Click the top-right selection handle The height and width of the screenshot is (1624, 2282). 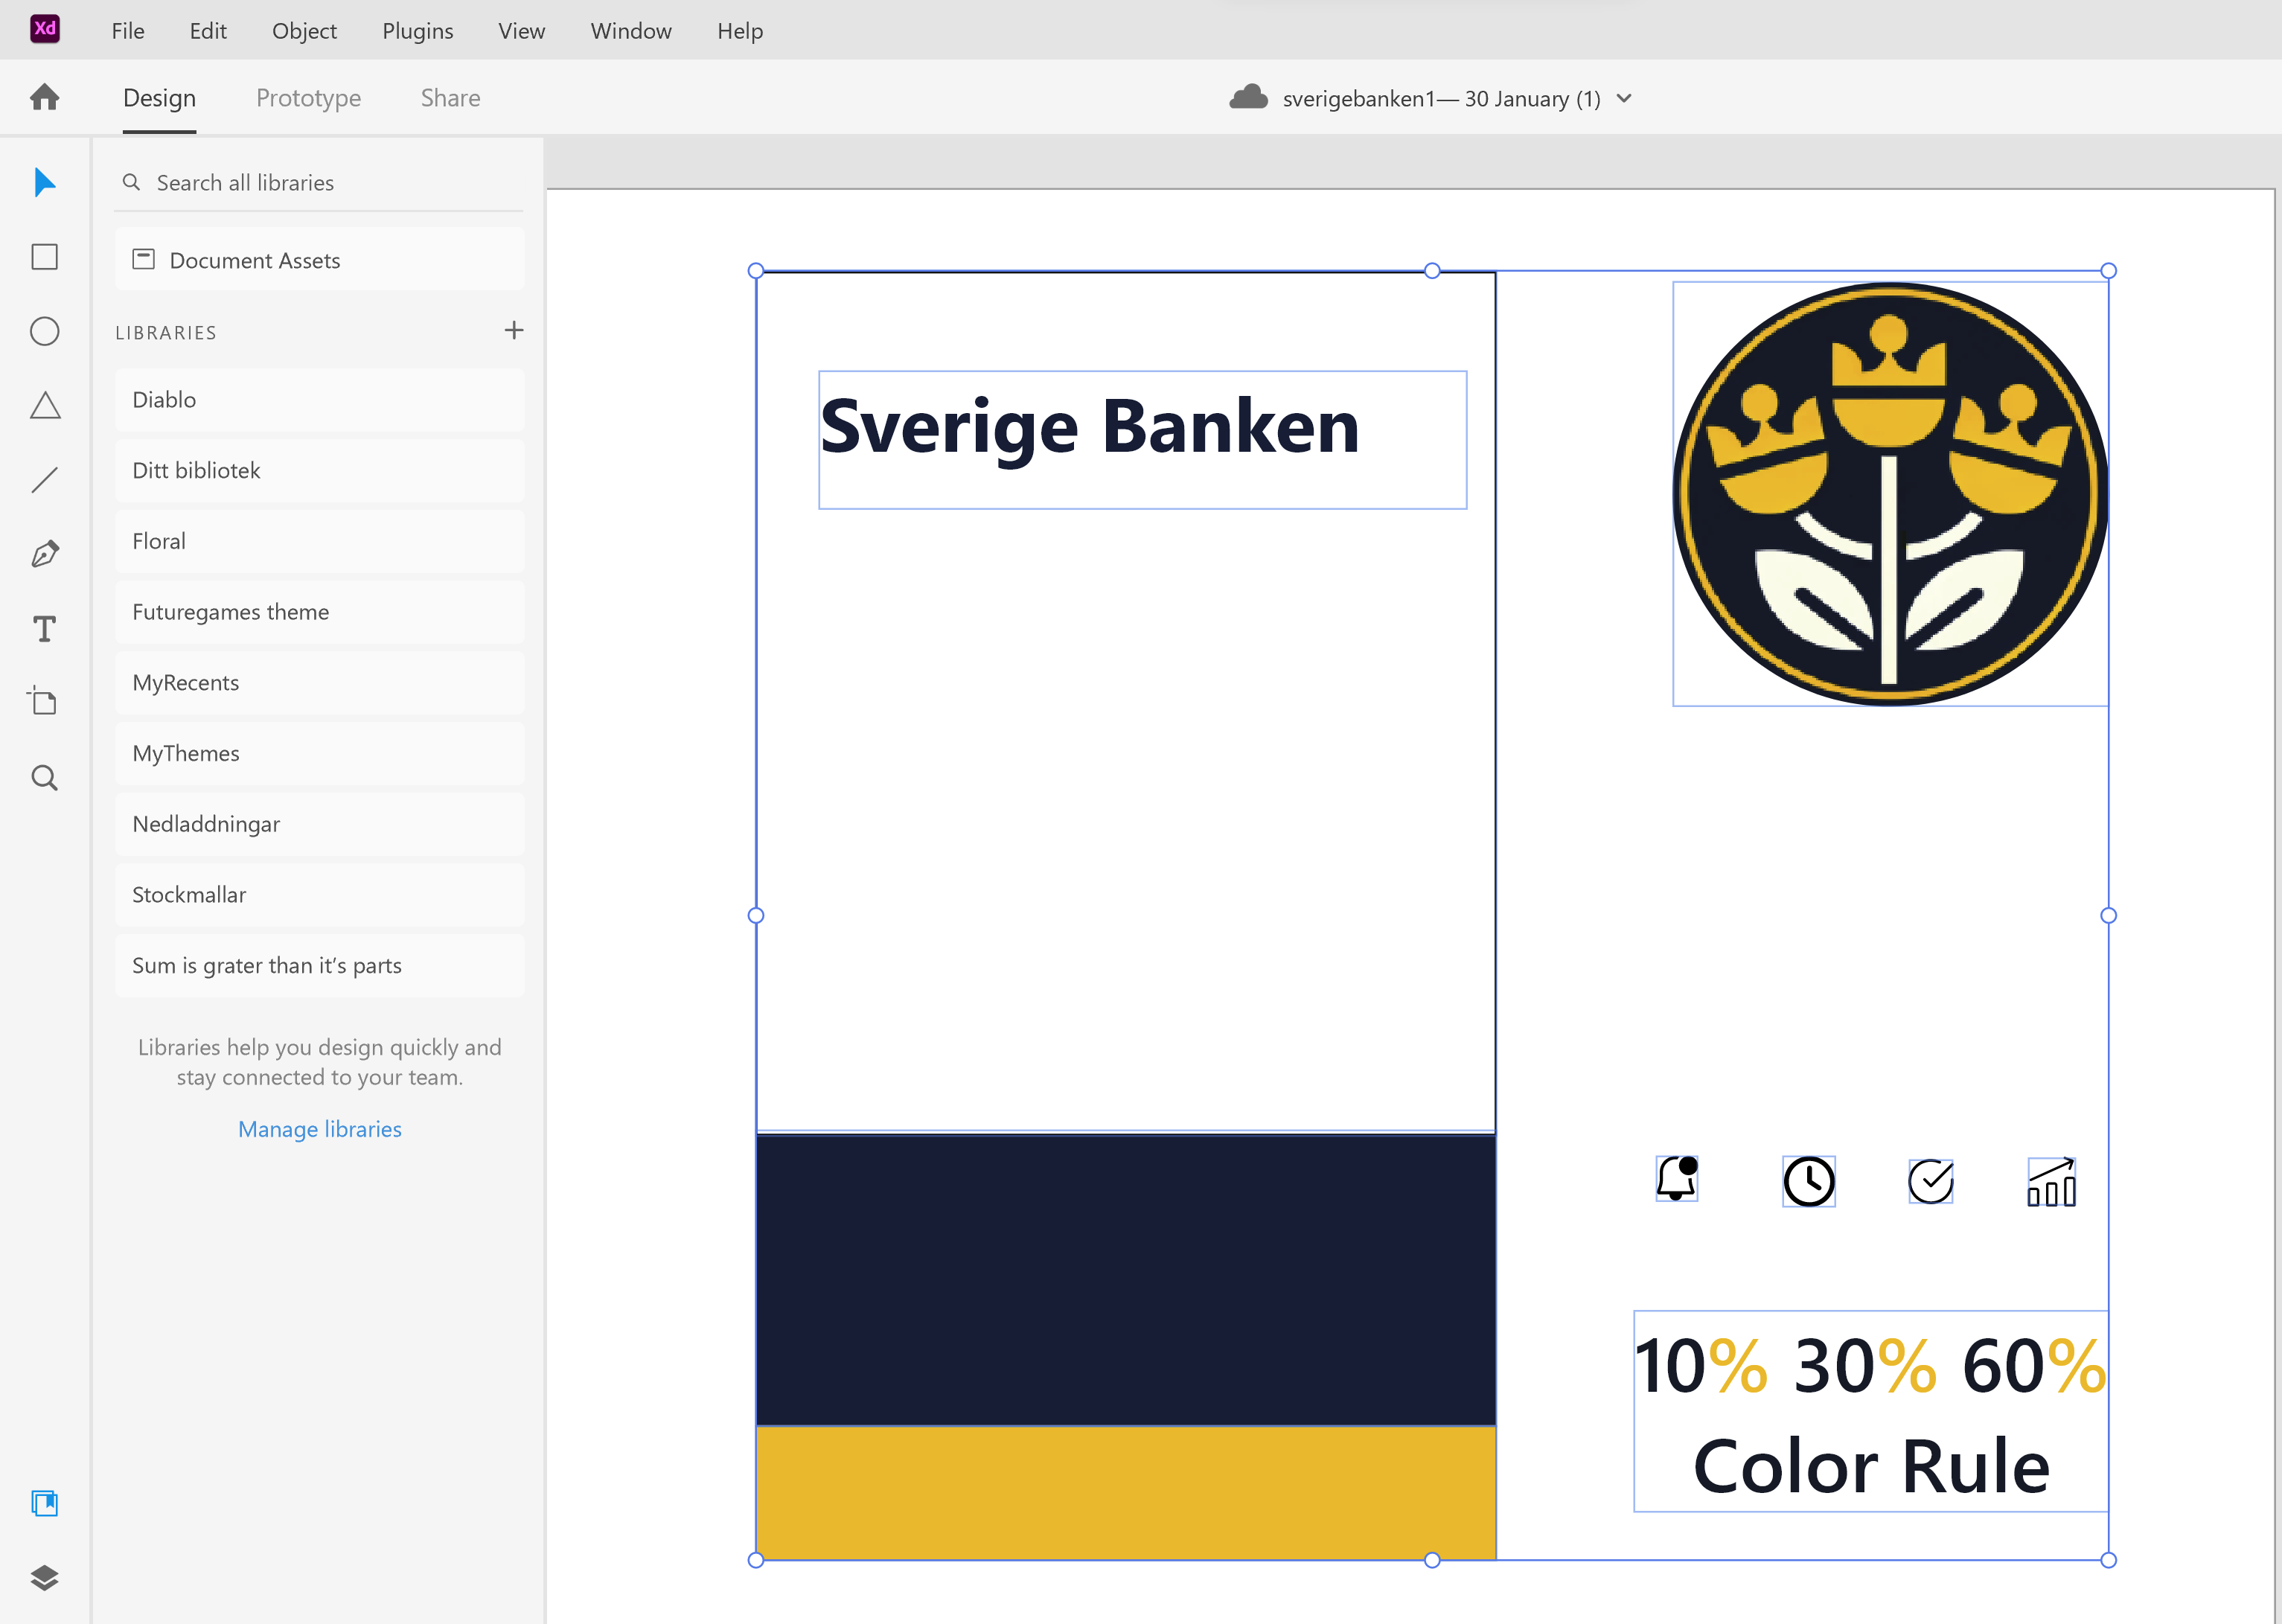[2108, 270]
